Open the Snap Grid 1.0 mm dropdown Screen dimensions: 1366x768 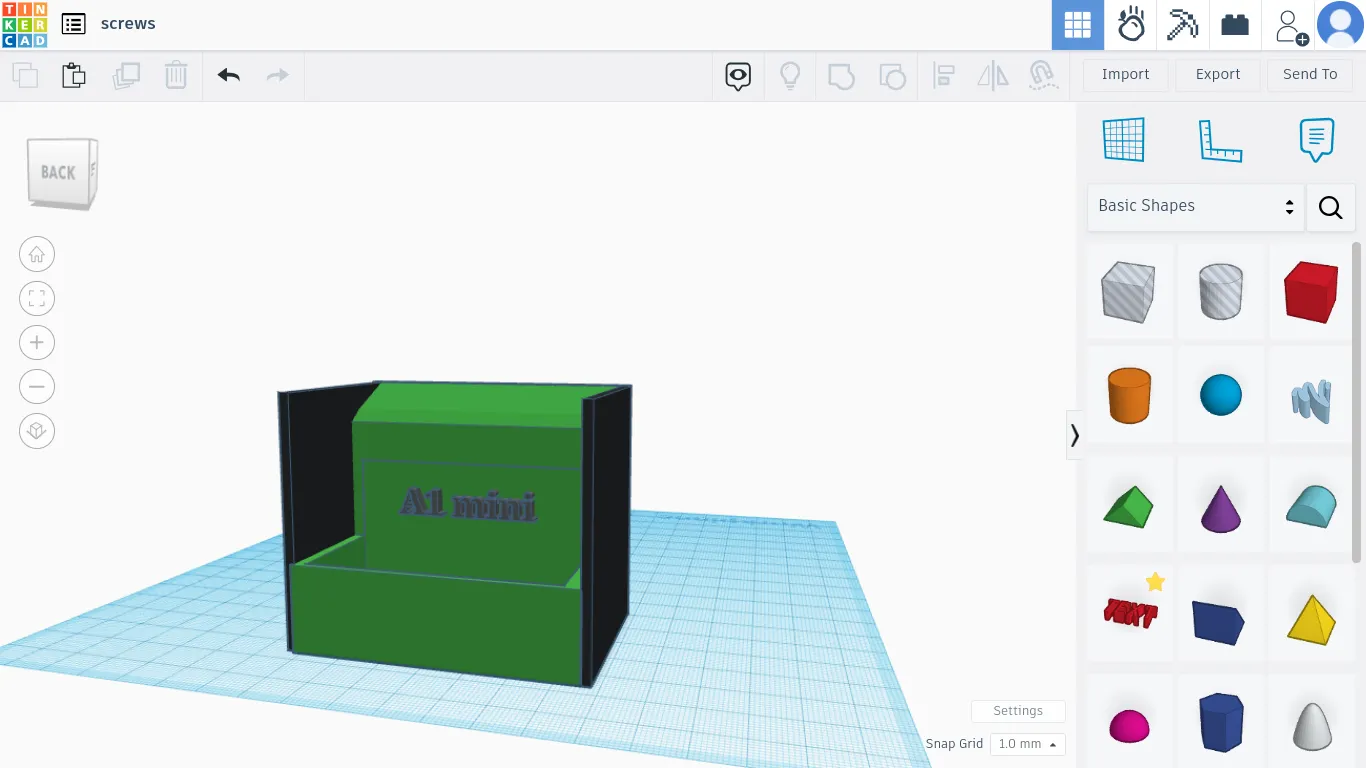pyautogui.click(x=1027, y=744)
